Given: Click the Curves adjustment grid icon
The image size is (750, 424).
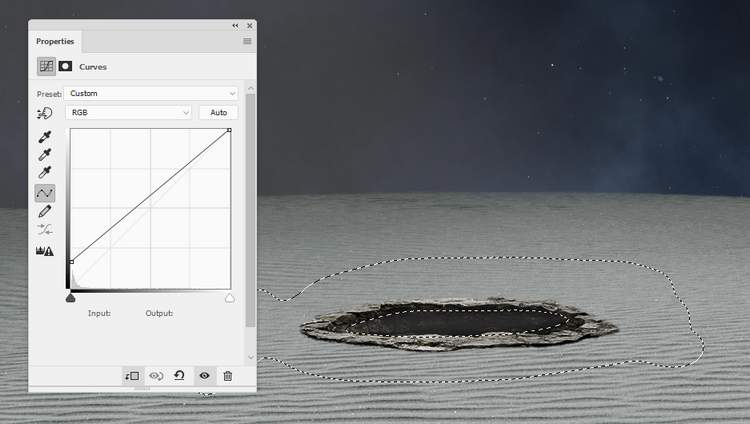Looking at the screenshot, I should coord(46,66).
